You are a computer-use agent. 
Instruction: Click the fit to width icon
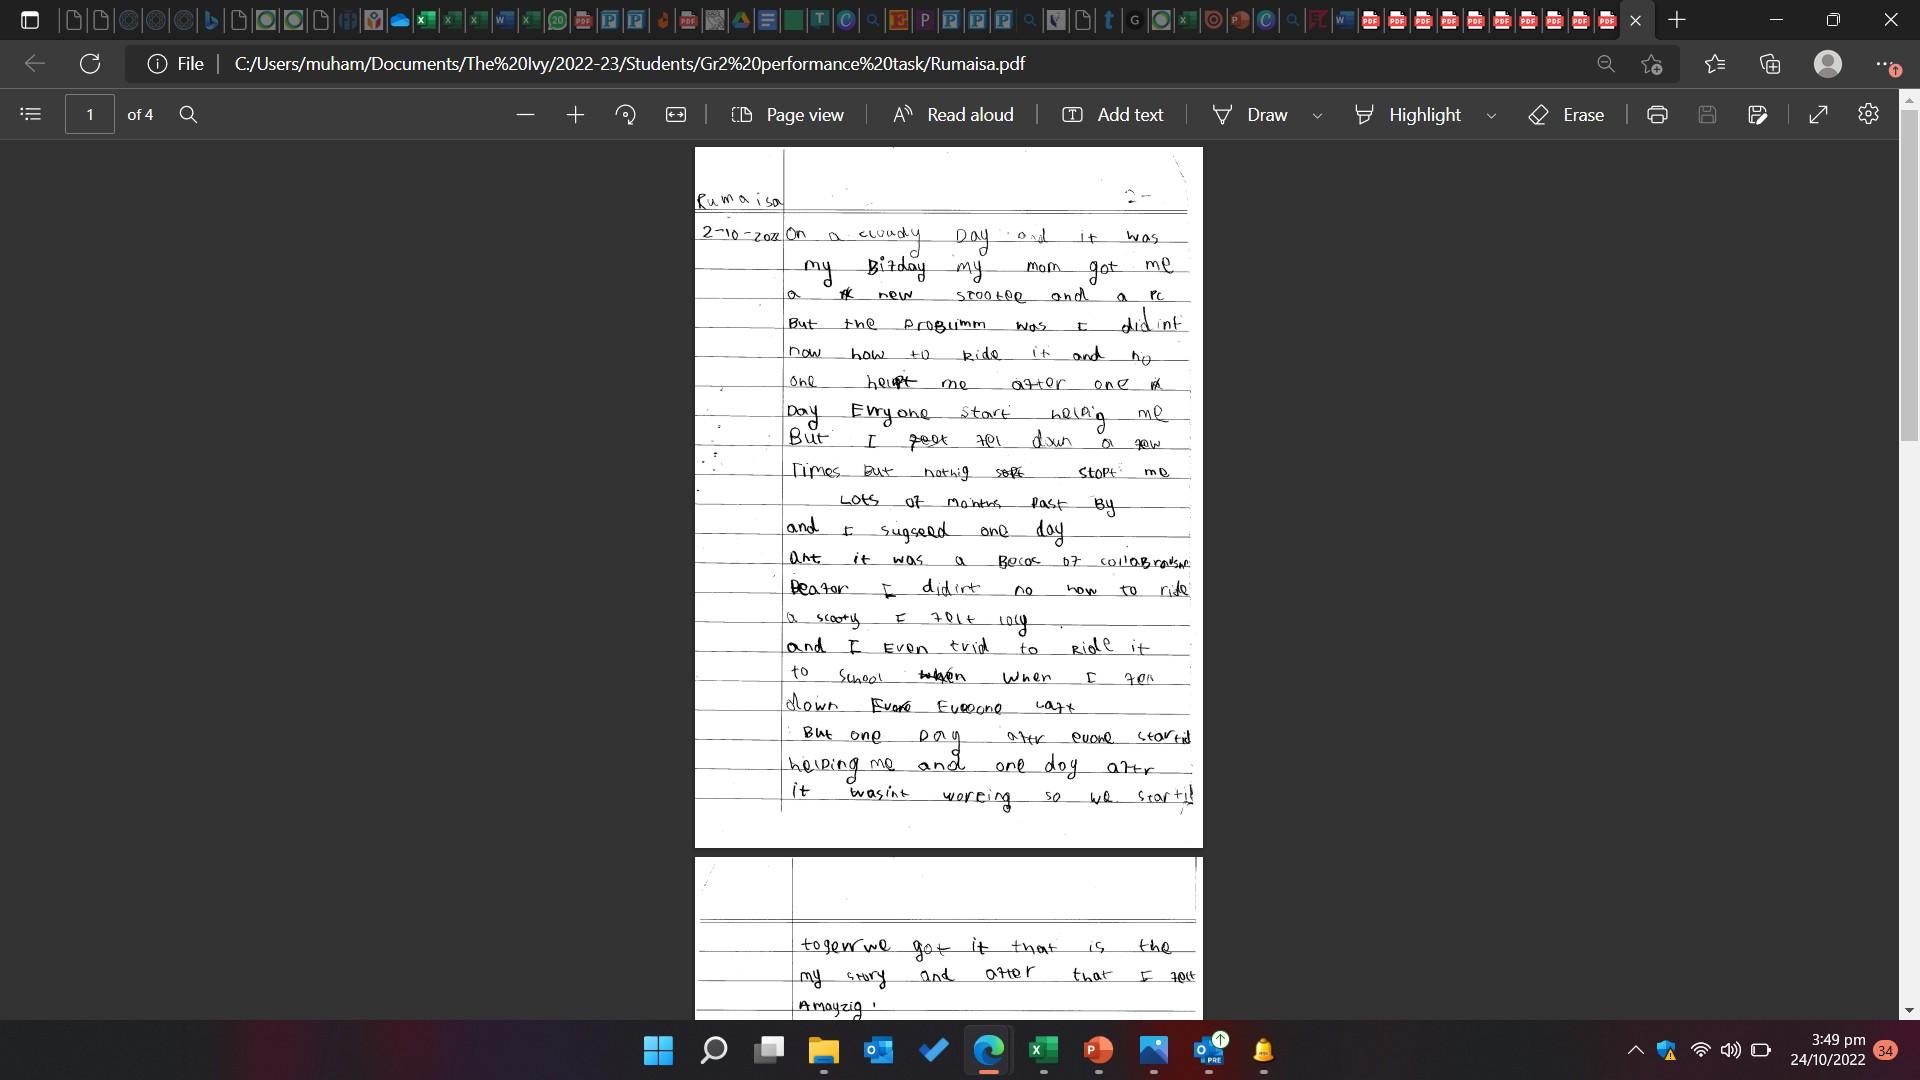coord(676,114)
